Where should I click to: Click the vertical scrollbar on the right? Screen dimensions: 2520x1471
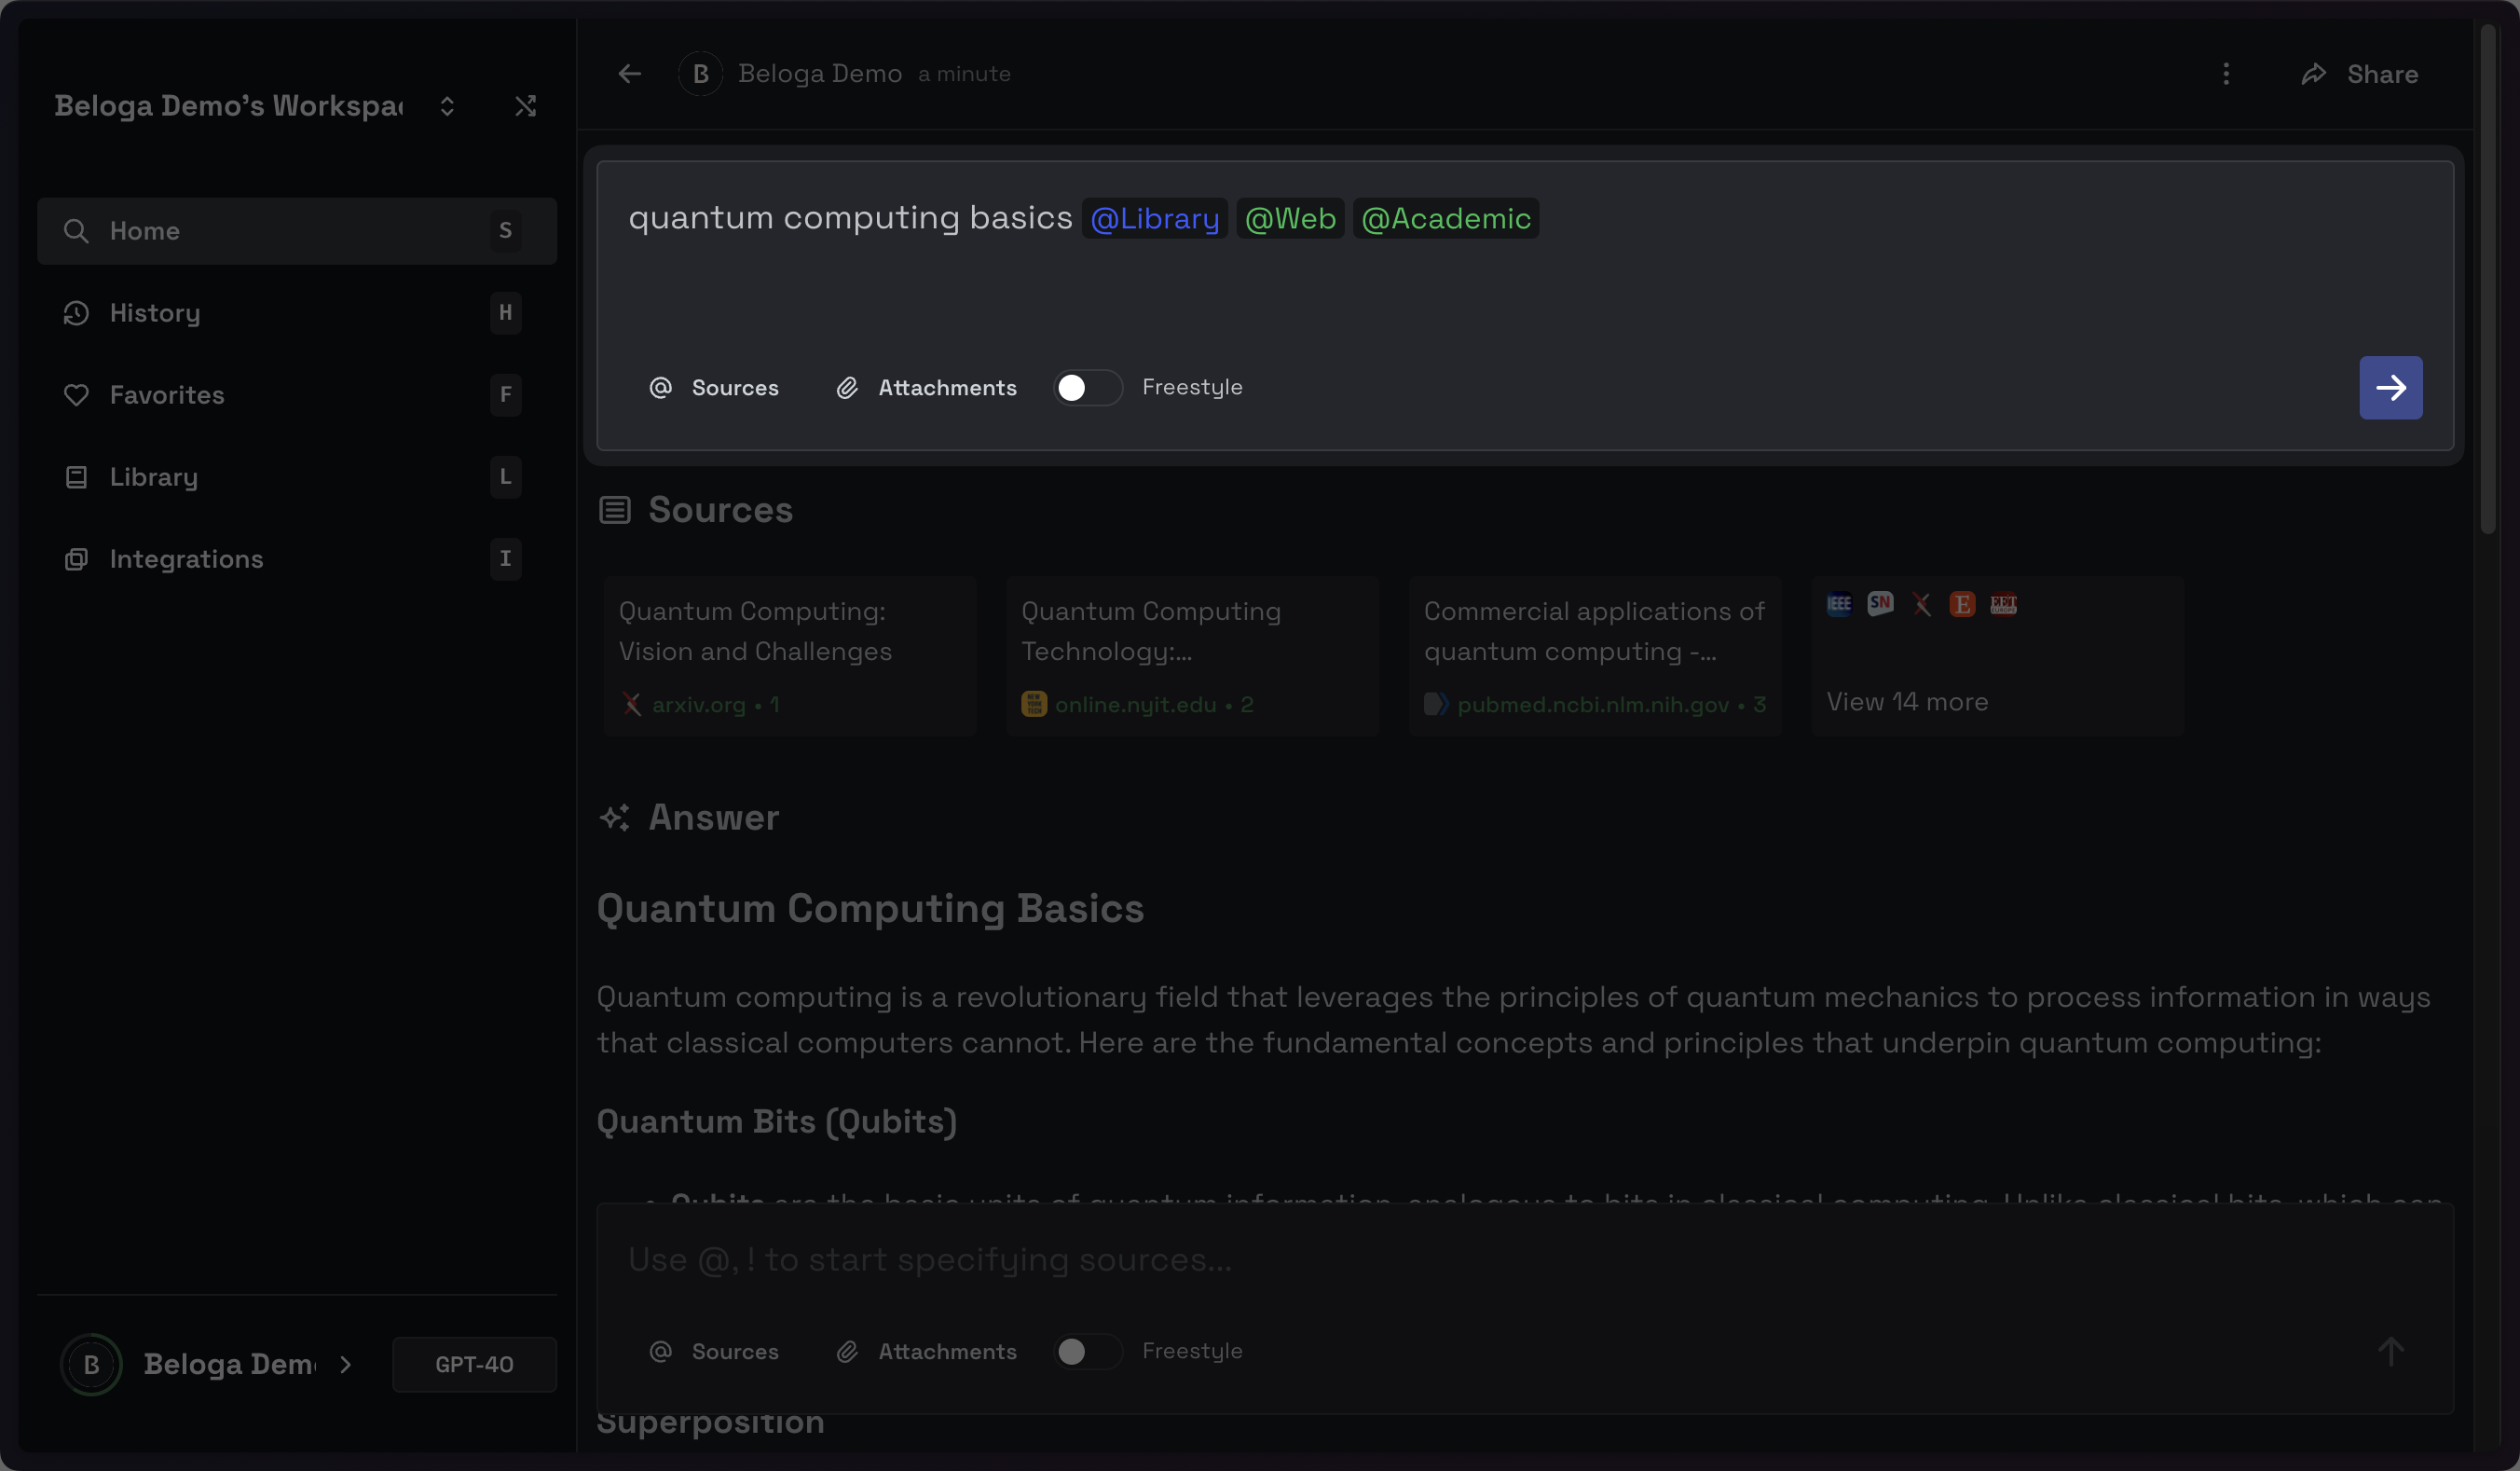(2488, 280)
